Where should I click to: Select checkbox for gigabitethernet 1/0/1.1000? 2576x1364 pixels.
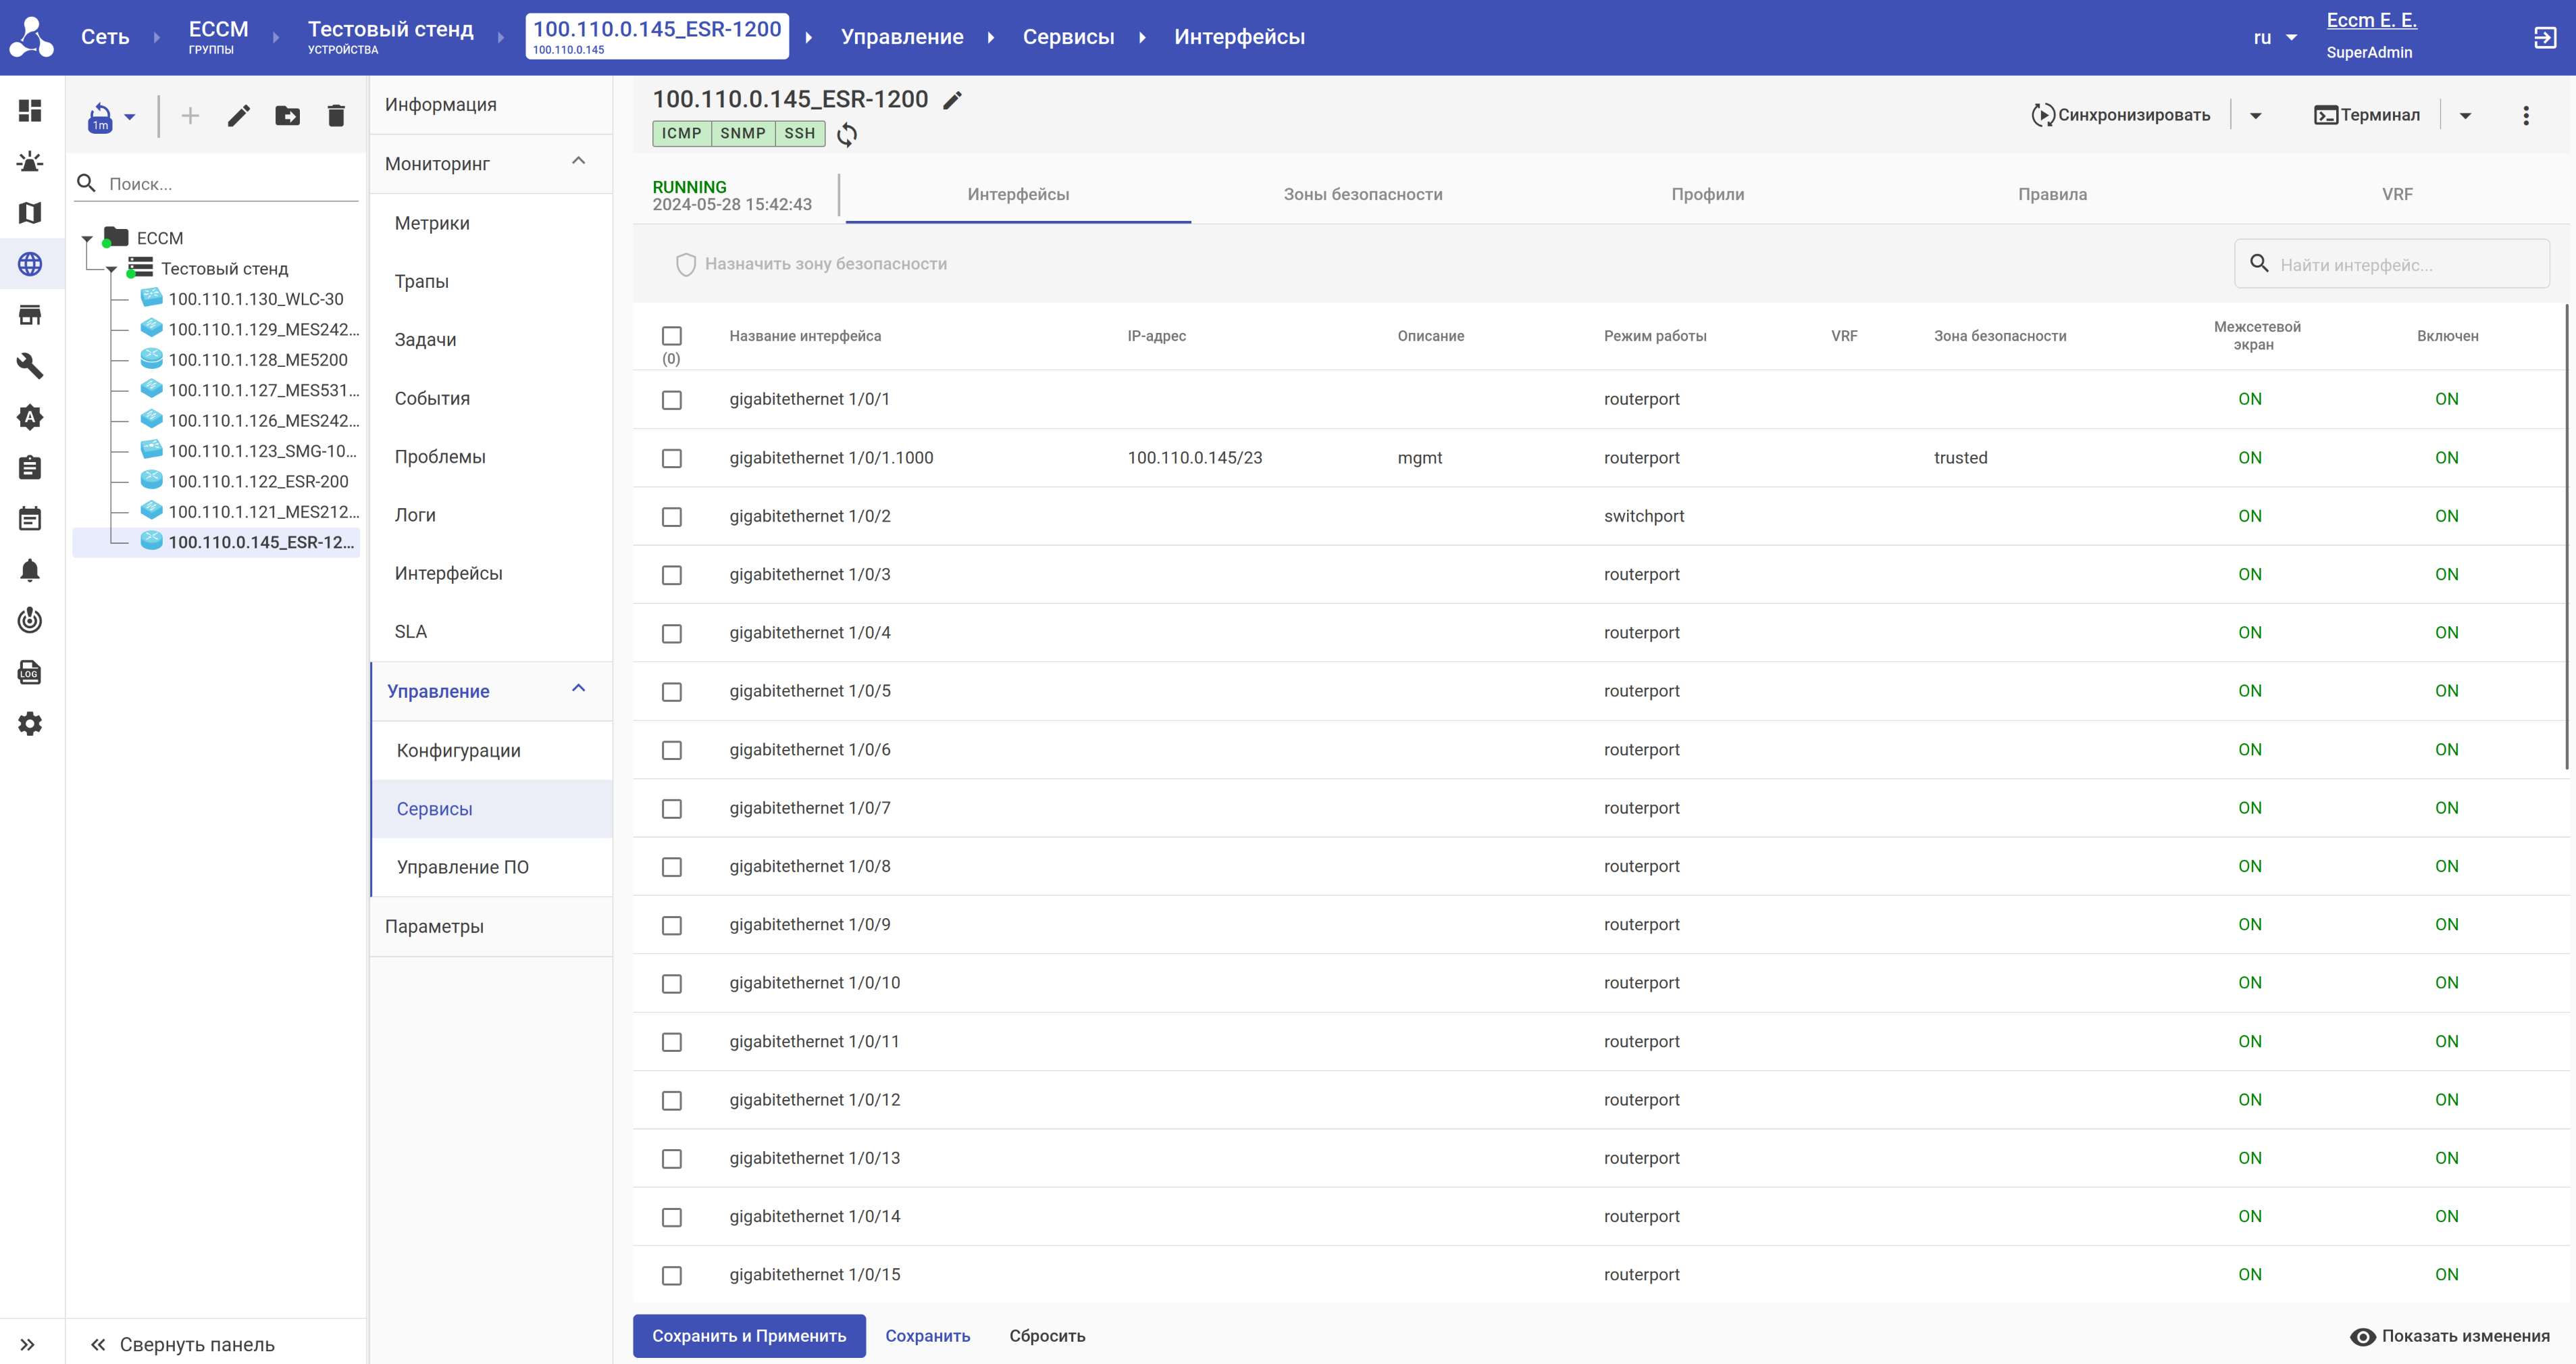pyautogui.click(x=672, y=458)
